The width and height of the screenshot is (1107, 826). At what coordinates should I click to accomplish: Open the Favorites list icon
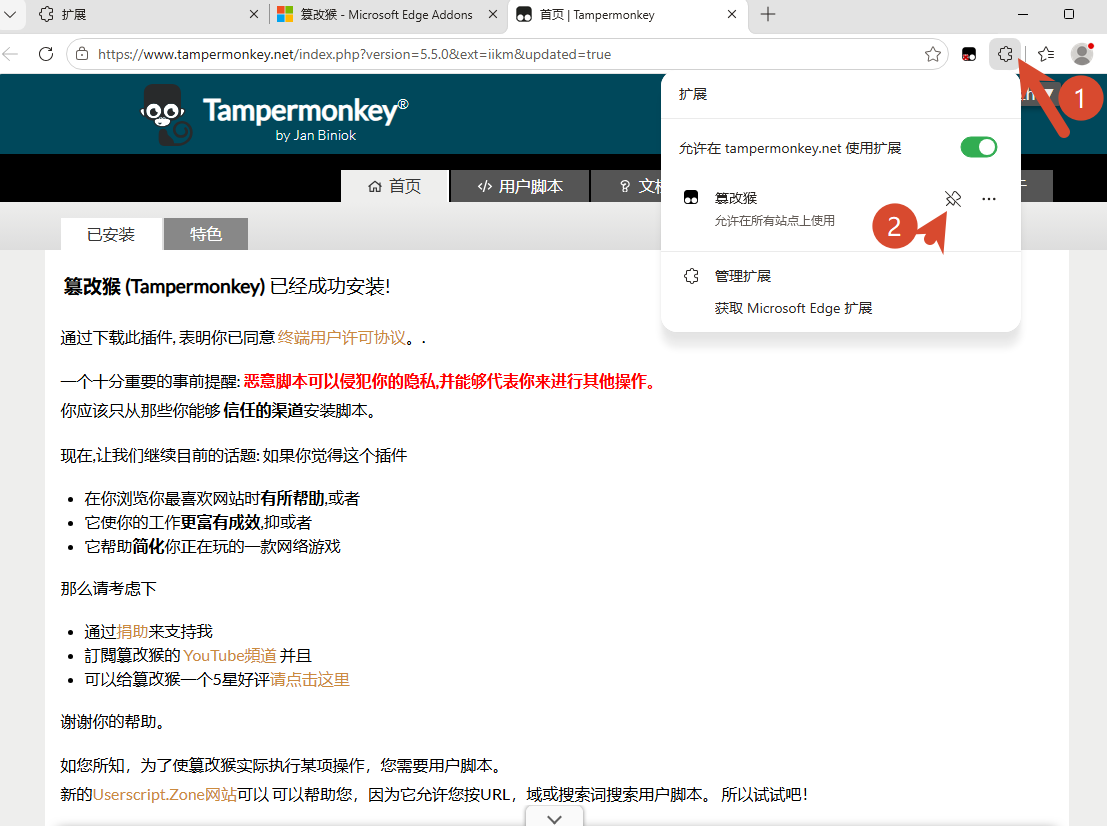coord(1046,54)
